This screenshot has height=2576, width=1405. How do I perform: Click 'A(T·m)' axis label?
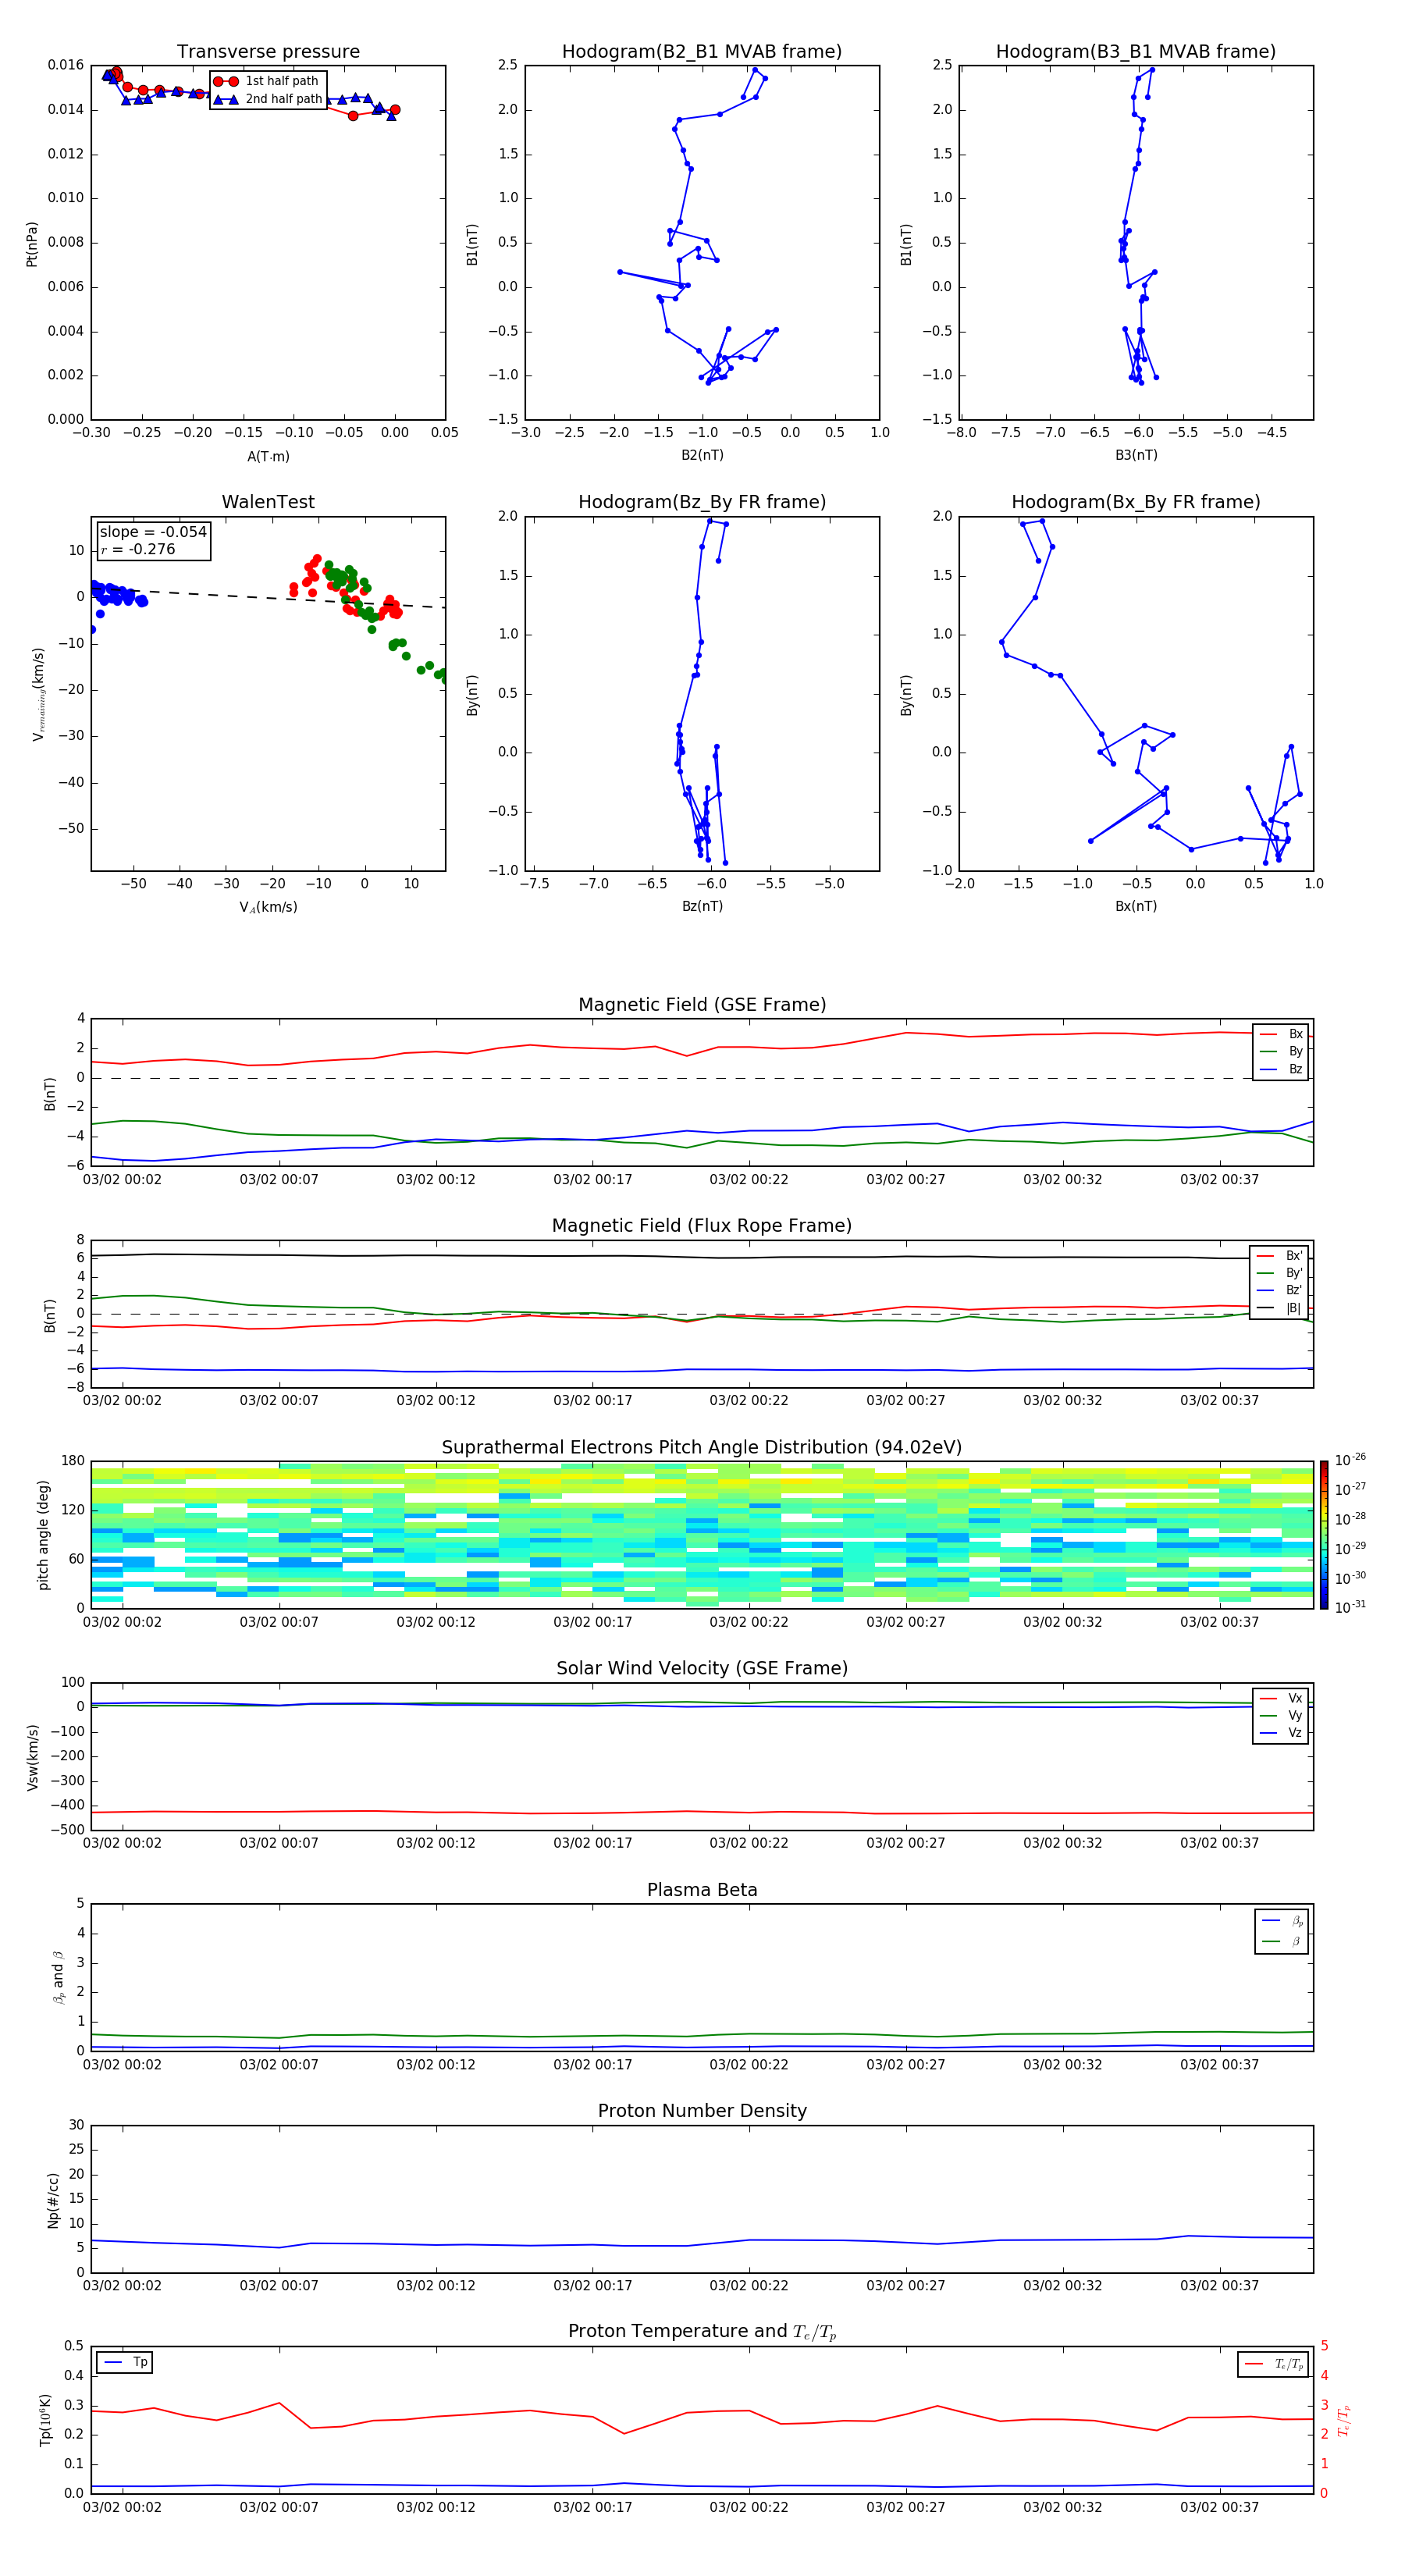coord(268,456)
